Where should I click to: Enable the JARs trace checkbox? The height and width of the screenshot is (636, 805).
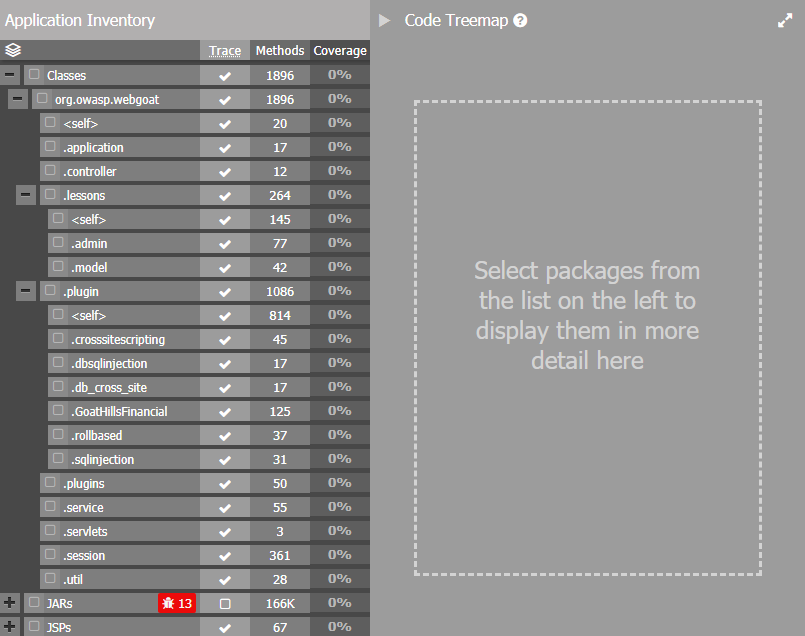tap(225, 603)
